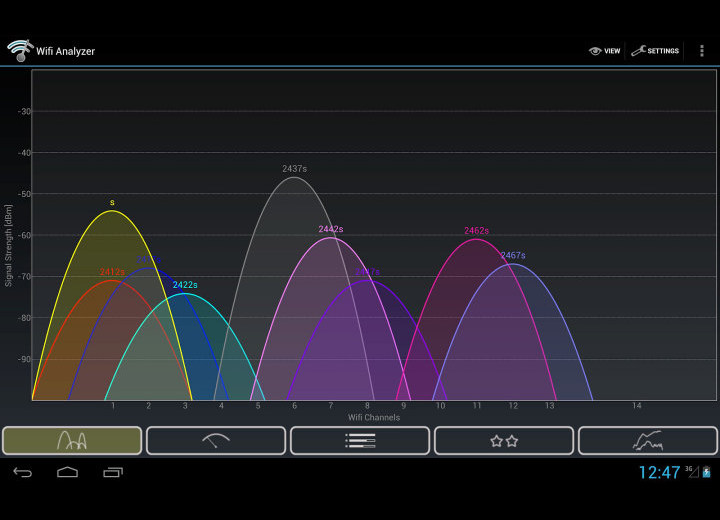This screenshot has height=520, width=720.
Task: Select the magenta 2462s network label
Action: [x=476, y=231]
